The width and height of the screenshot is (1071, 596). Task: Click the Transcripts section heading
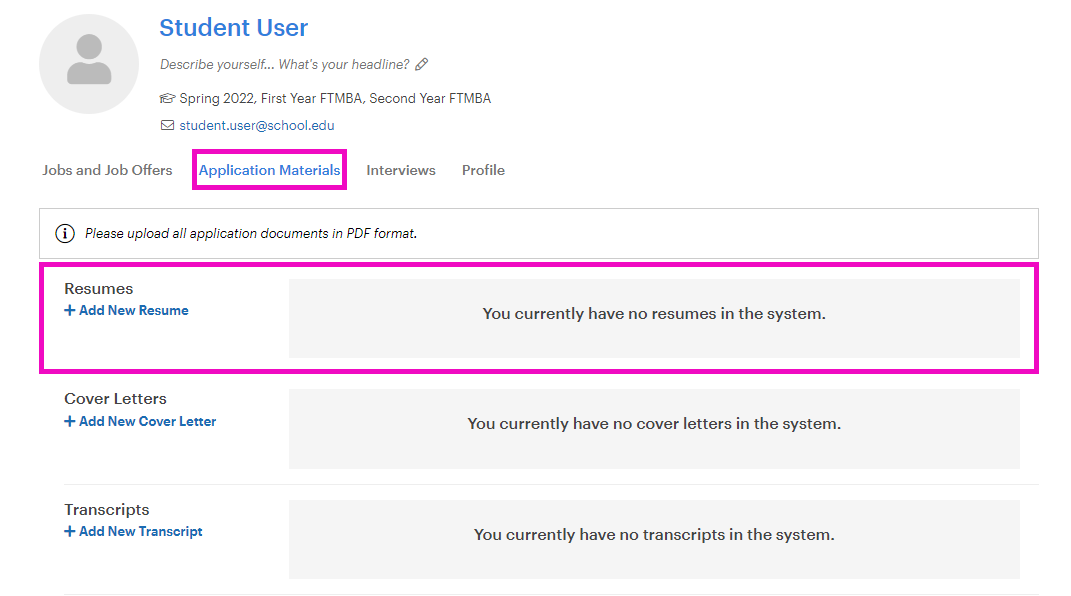[x=106, y=509]
